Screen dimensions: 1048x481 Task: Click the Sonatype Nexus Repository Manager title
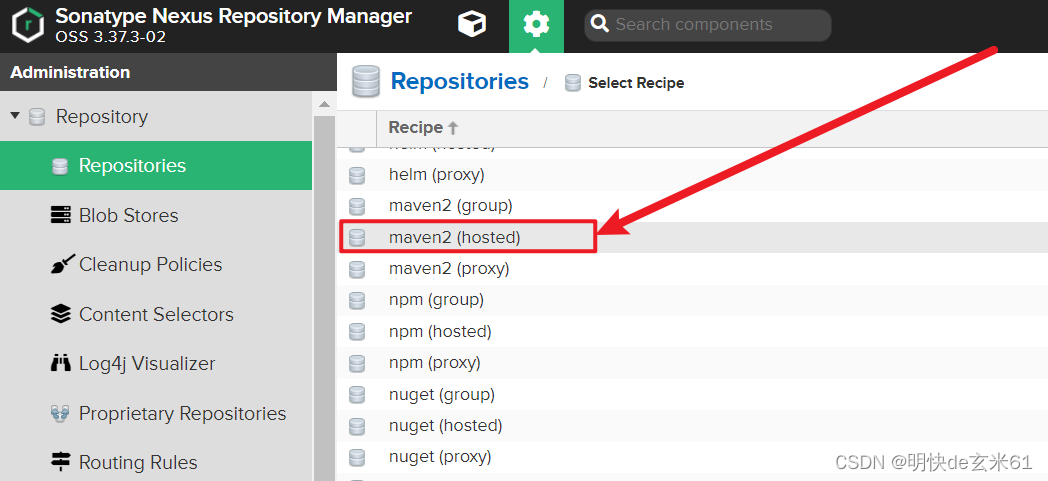233,16
